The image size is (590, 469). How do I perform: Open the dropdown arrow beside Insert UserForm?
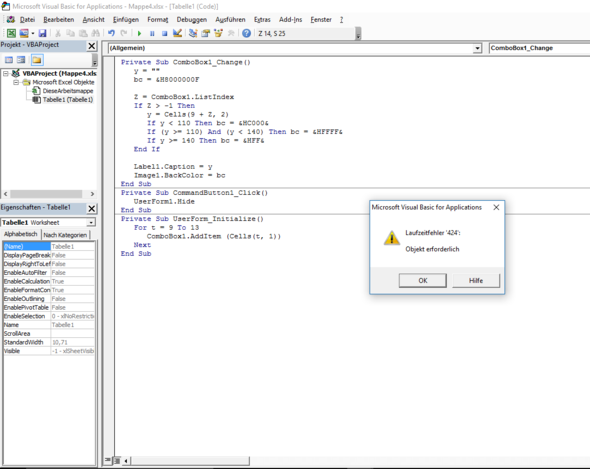(33, 34)
